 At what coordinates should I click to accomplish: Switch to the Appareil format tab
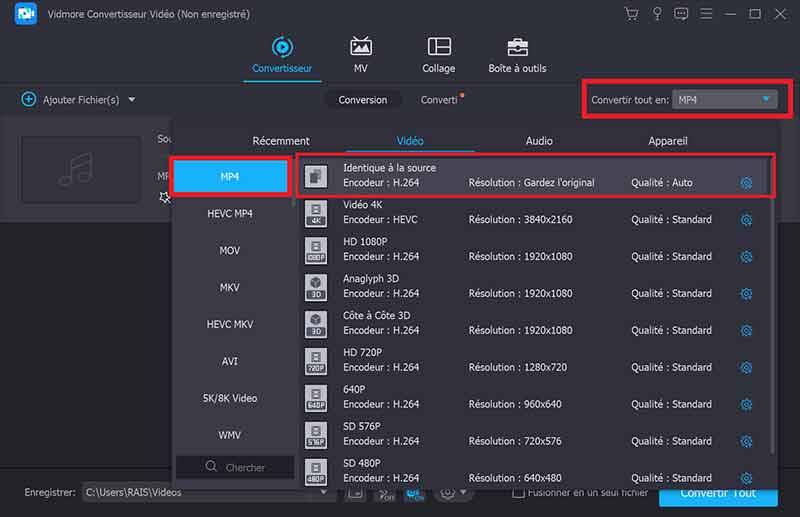pos(666,141)
